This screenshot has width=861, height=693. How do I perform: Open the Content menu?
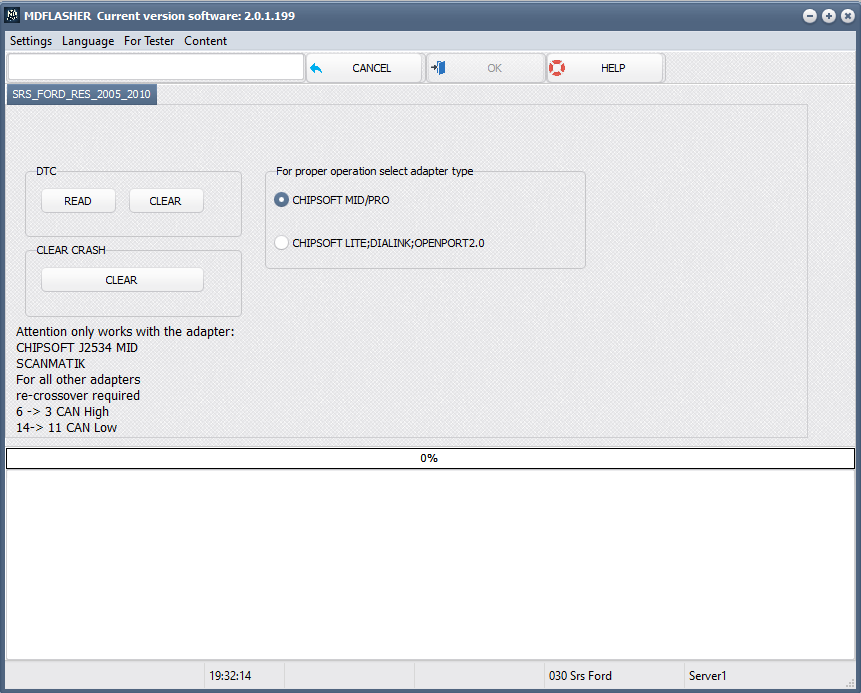pyautogui.click(x=205, y=41)
